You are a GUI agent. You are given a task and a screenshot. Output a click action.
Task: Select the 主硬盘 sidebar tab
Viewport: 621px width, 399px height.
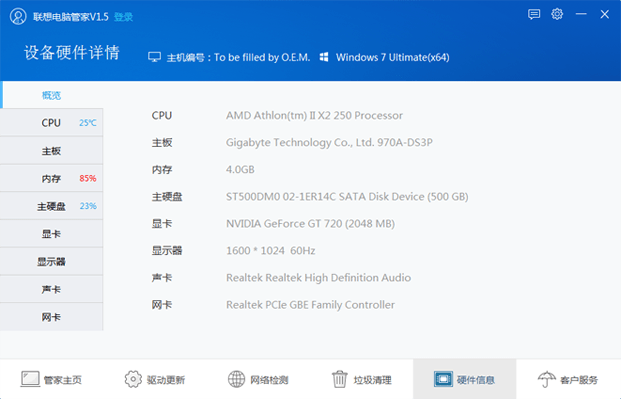click(x=51, y=206)
